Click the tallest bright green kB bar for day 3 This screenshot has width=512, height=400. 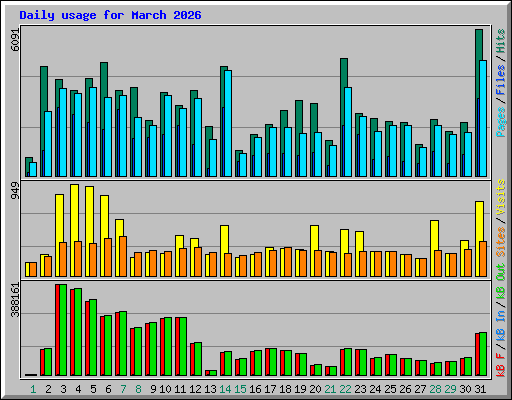pos(63,330)
